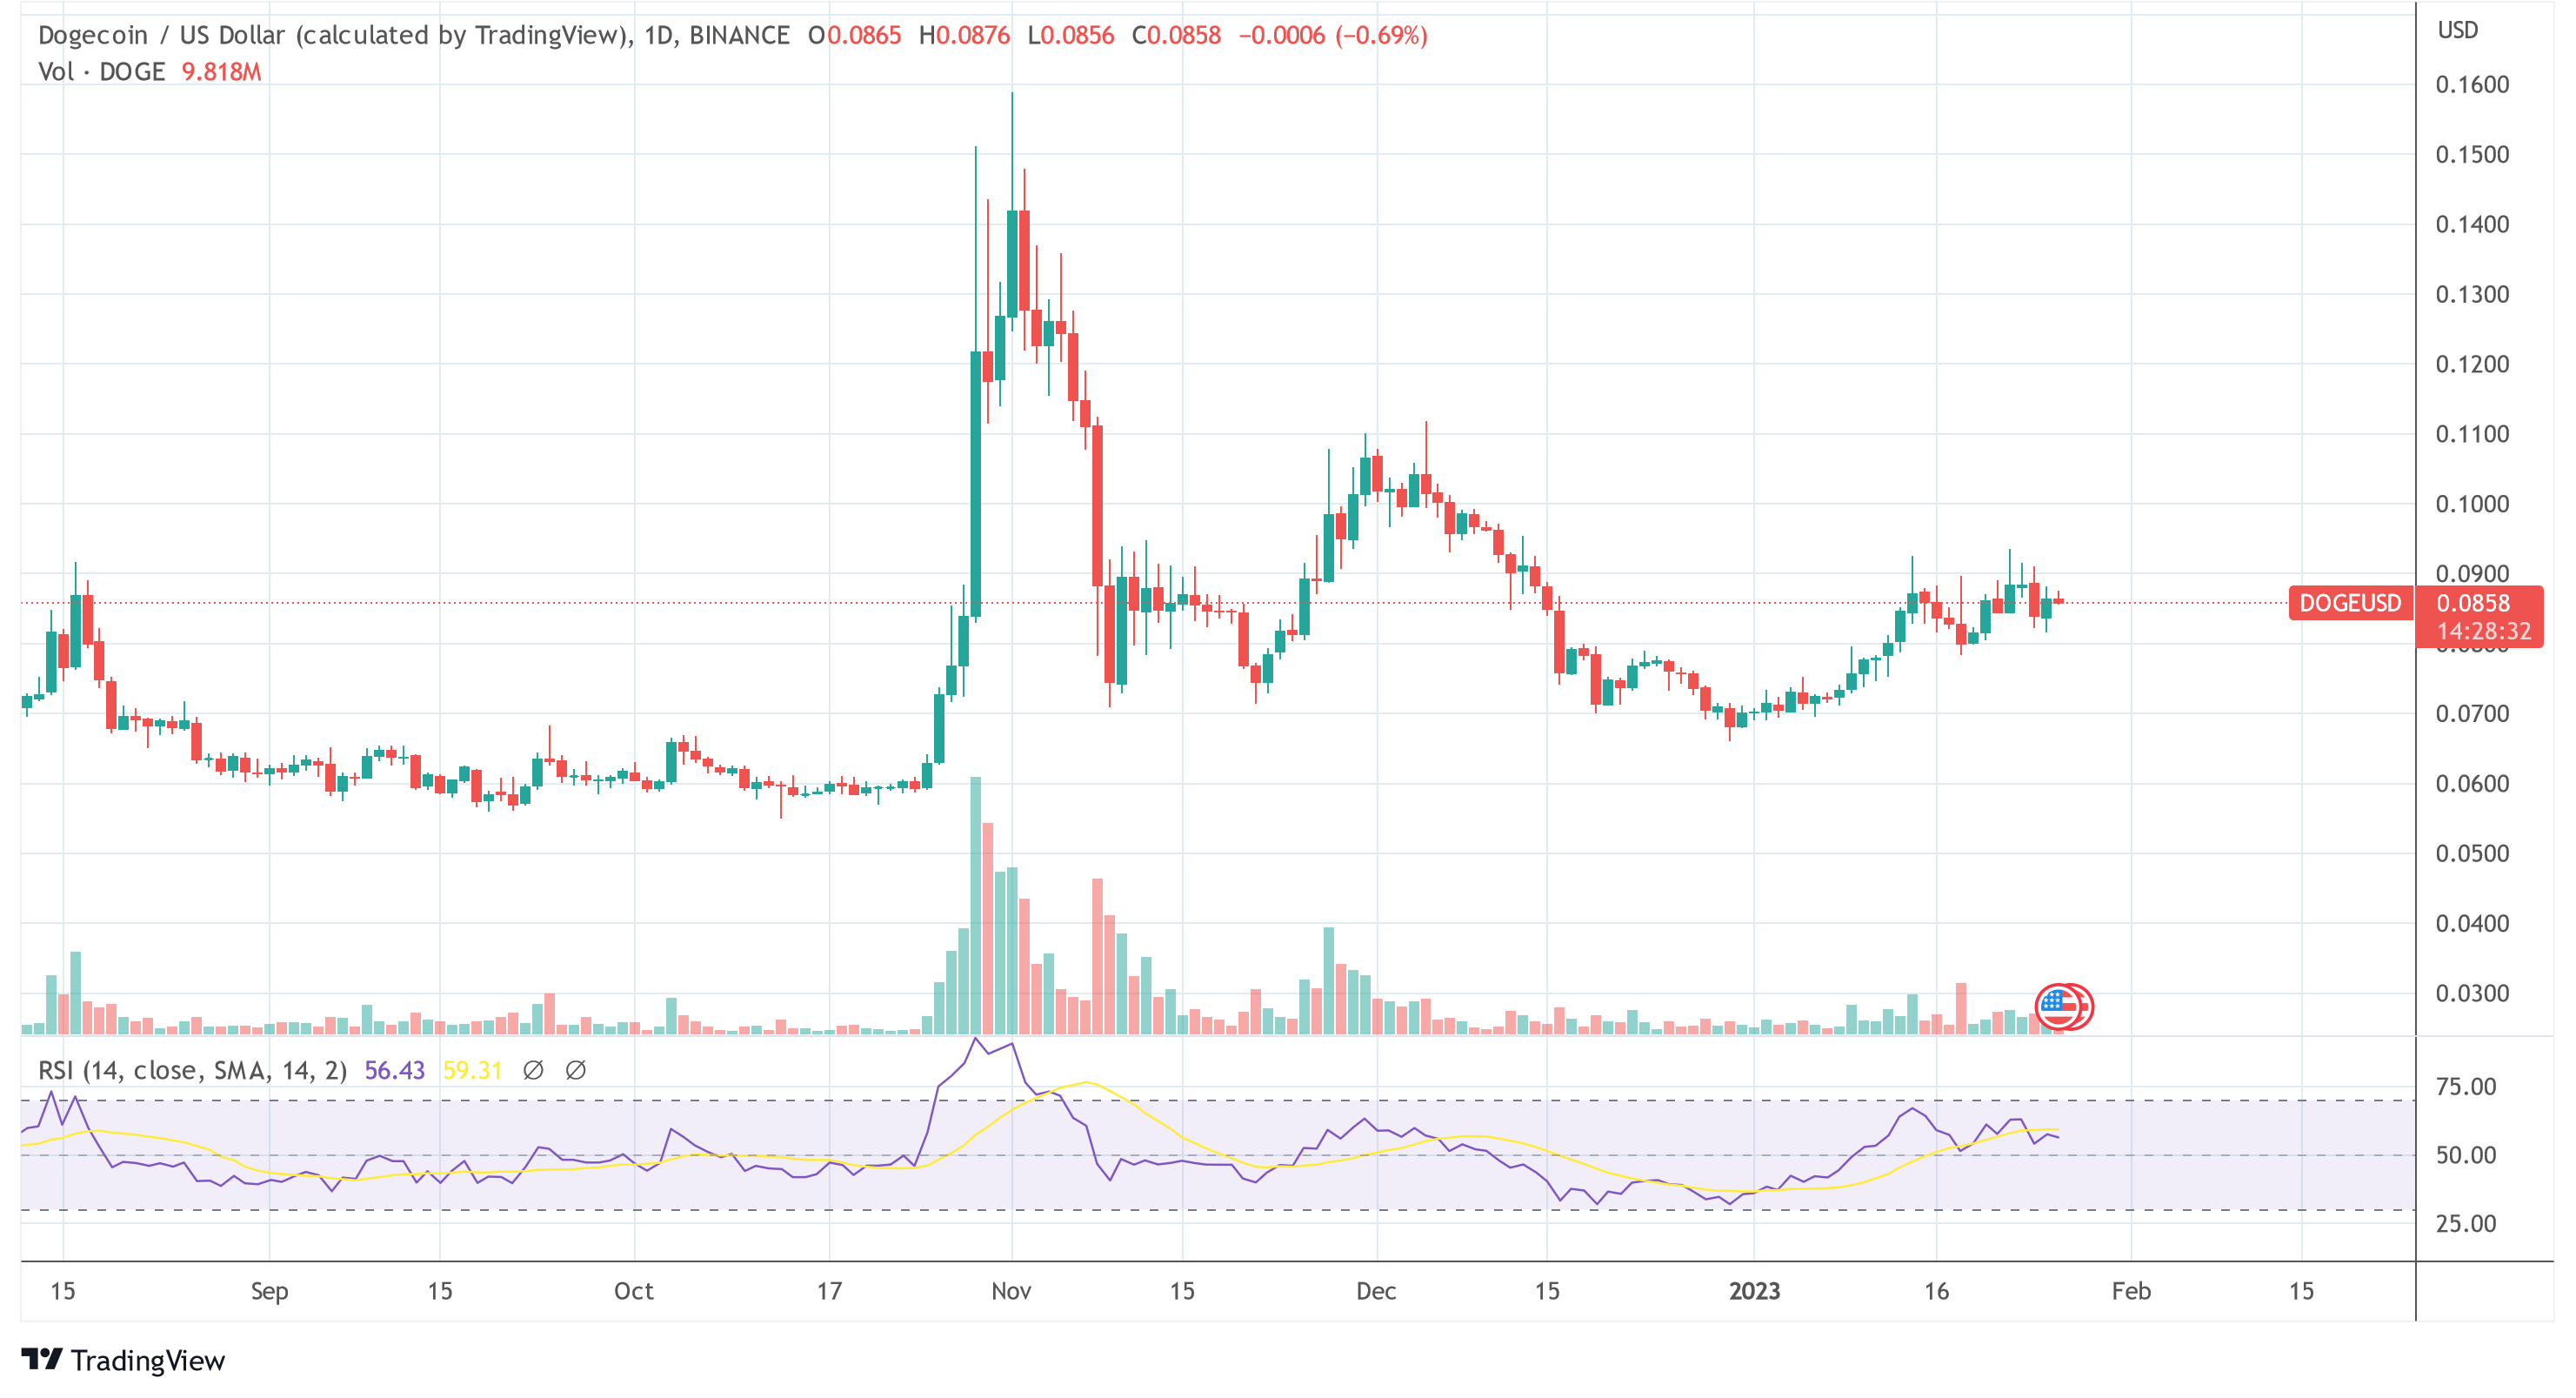The image size is (2576, 1398).
Task: Click the 50.00 RSI axis label
Action: click(2466, 1155)
